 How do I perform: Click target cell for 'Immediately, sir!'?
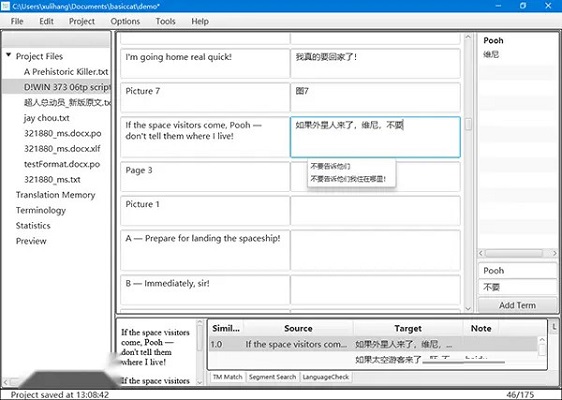[x=375, y=290]
